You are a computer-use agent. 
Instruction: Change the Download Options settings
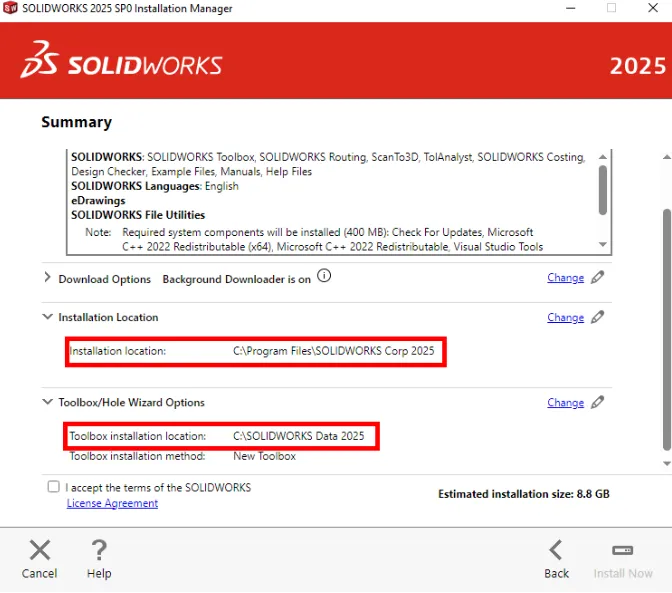pos(565,278)
